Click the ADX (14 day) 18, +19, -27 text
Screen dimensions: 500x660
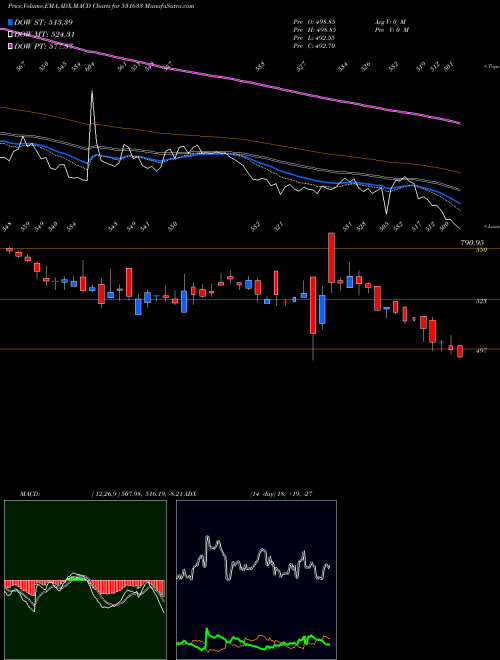281,493
